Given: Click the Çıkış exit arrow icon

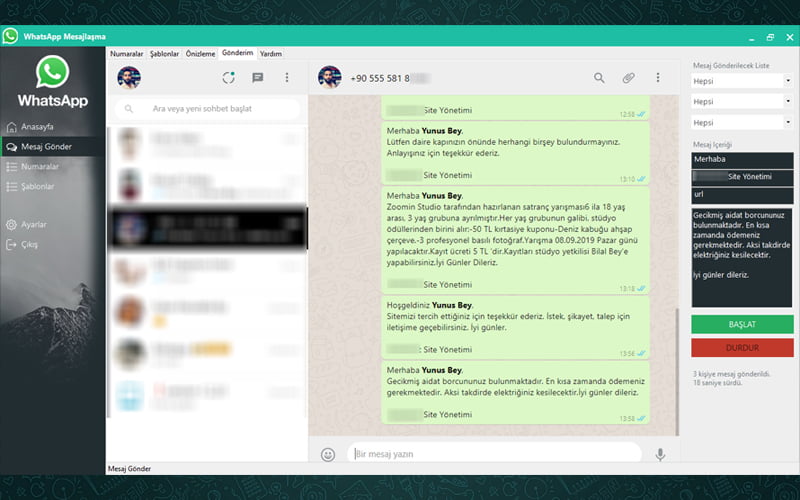Looking at the screenshot, I should coord(11,244).
